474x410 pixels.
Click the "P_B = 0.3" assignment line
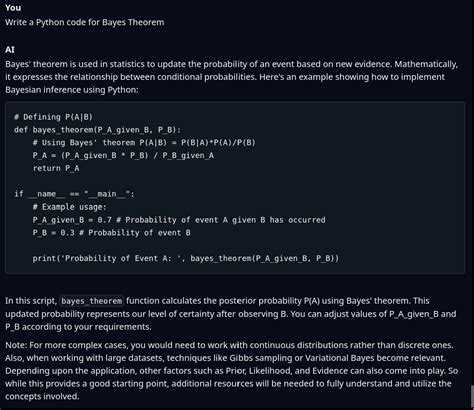pyautogui.click(x=111, y=233)
